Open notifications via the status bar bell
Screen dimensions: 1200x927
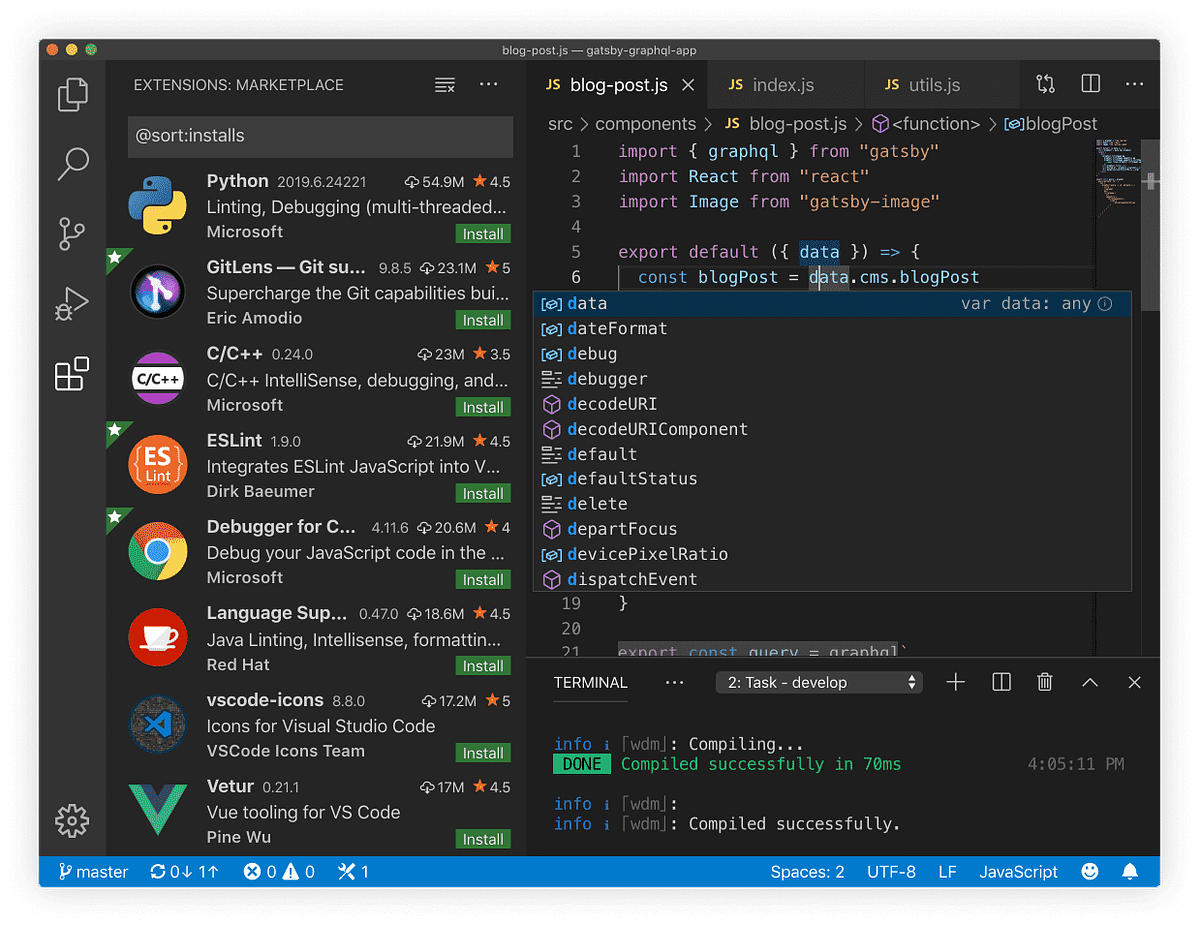click(x=1129, y=871)
